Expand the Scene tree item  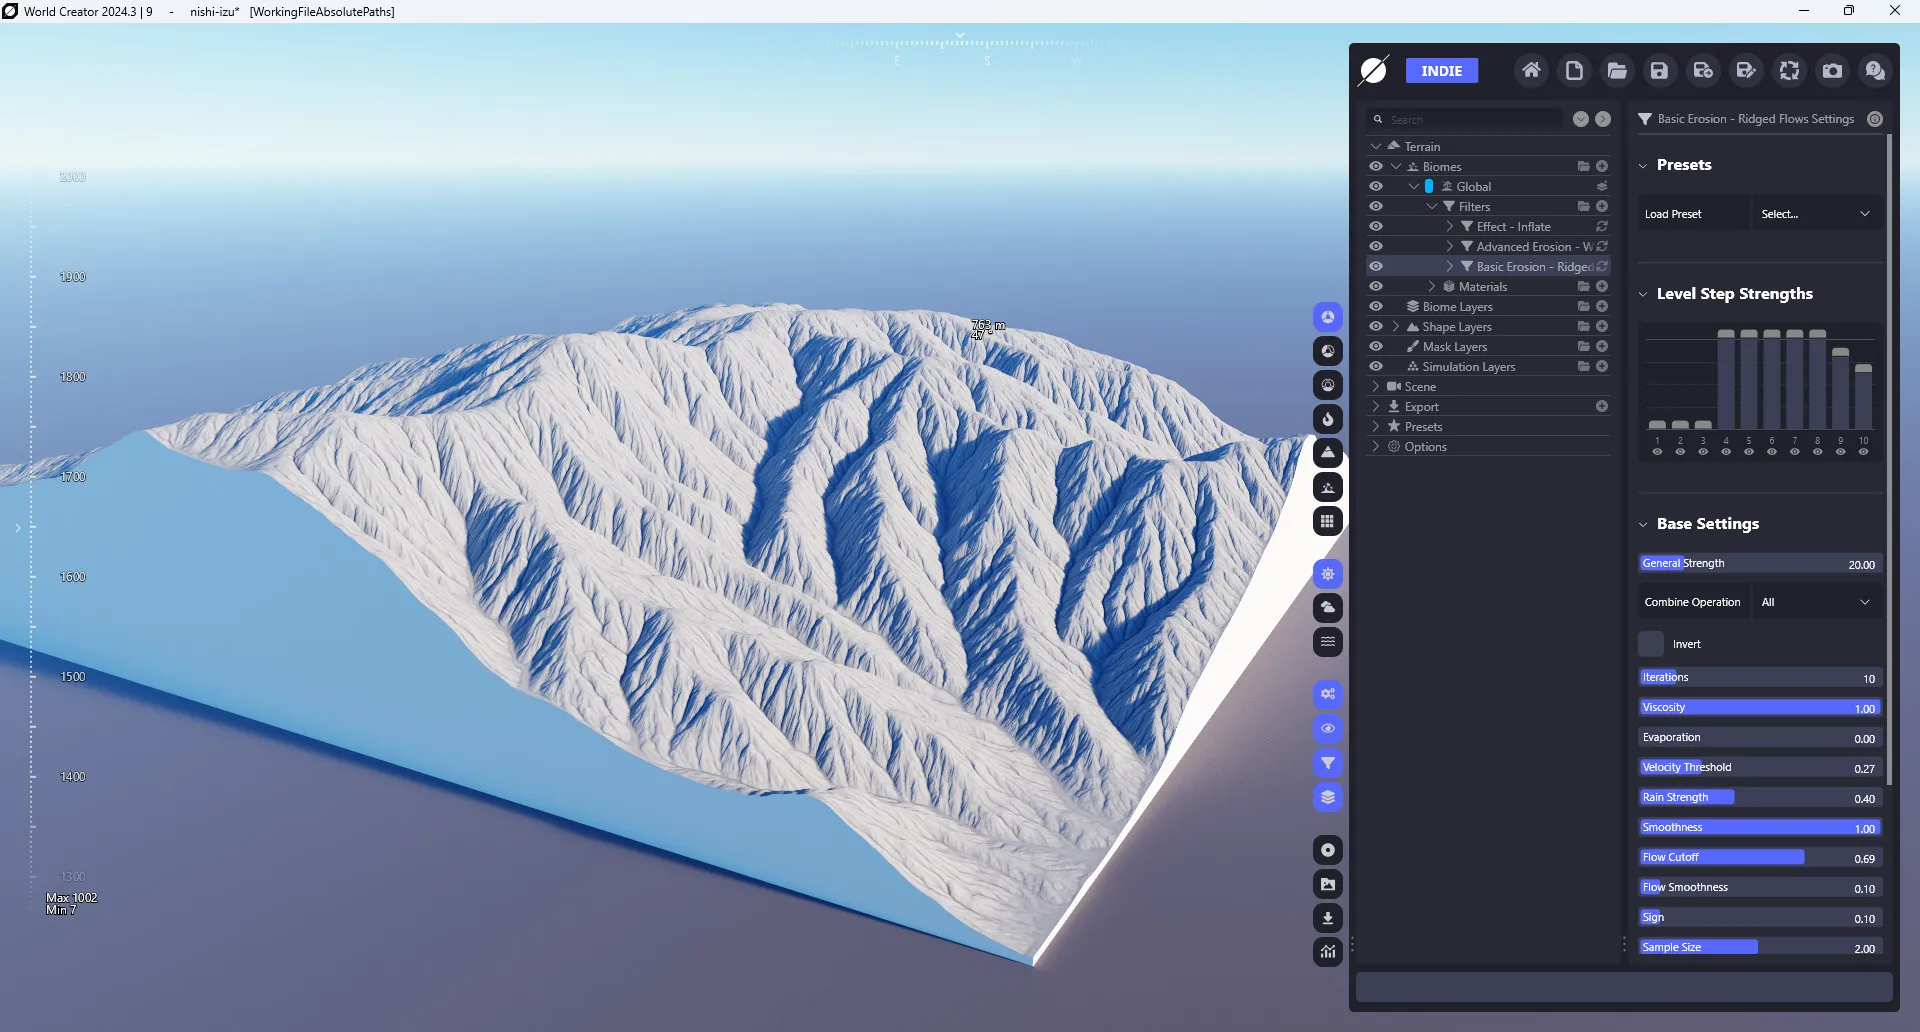click(x=1376, y=386)
